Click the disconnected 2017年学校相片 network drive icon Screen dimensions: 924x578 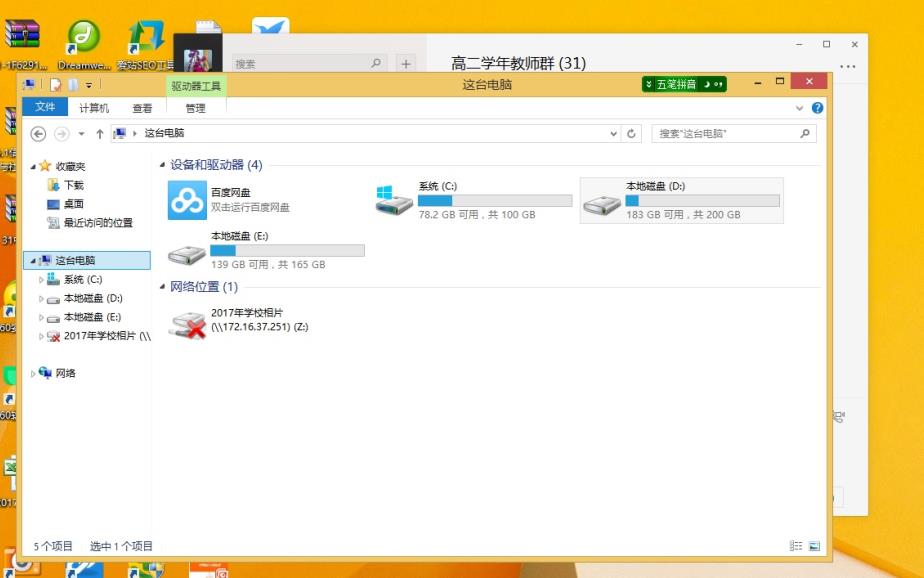coord(187,323)
